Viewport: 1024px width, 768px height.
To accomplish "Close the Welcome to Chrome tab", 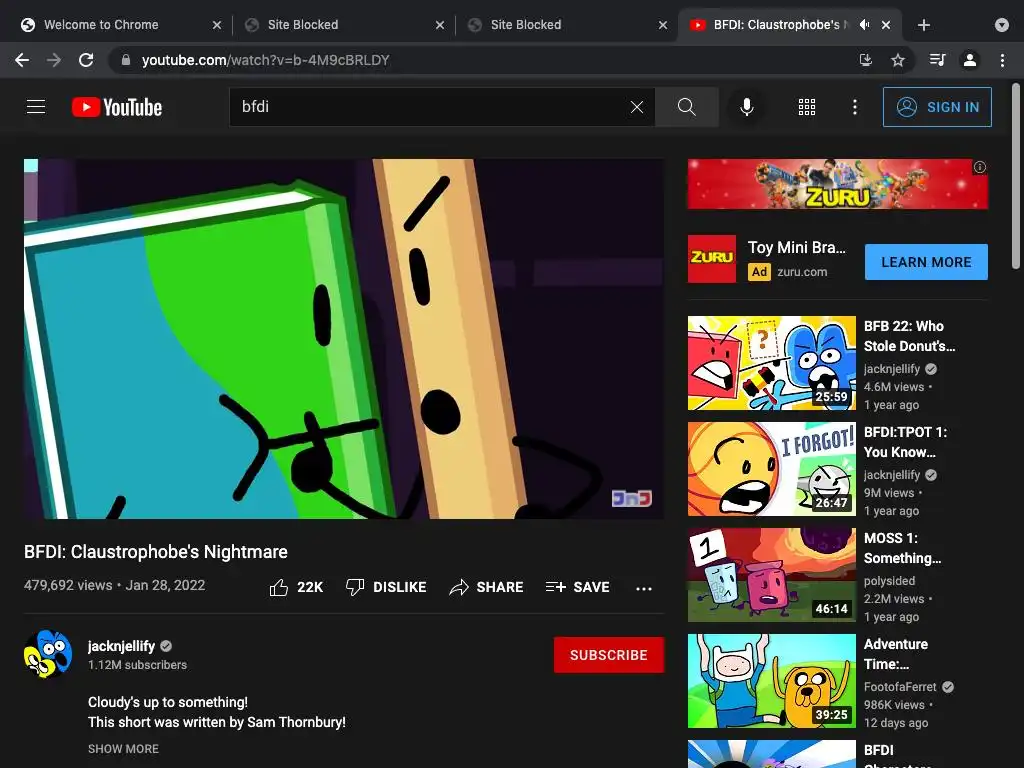I will pos(217,25).
